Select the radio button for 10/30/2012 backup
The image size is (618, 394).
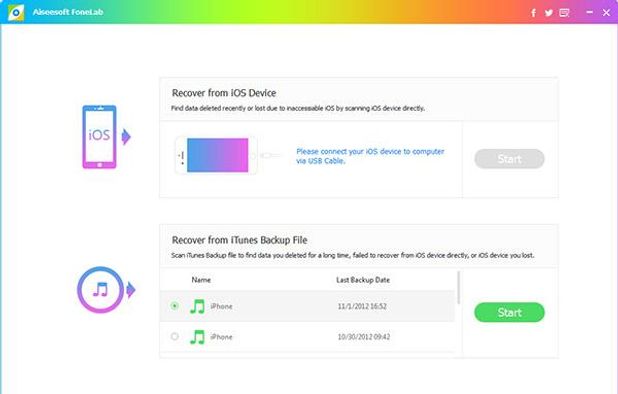pos(175,336)
